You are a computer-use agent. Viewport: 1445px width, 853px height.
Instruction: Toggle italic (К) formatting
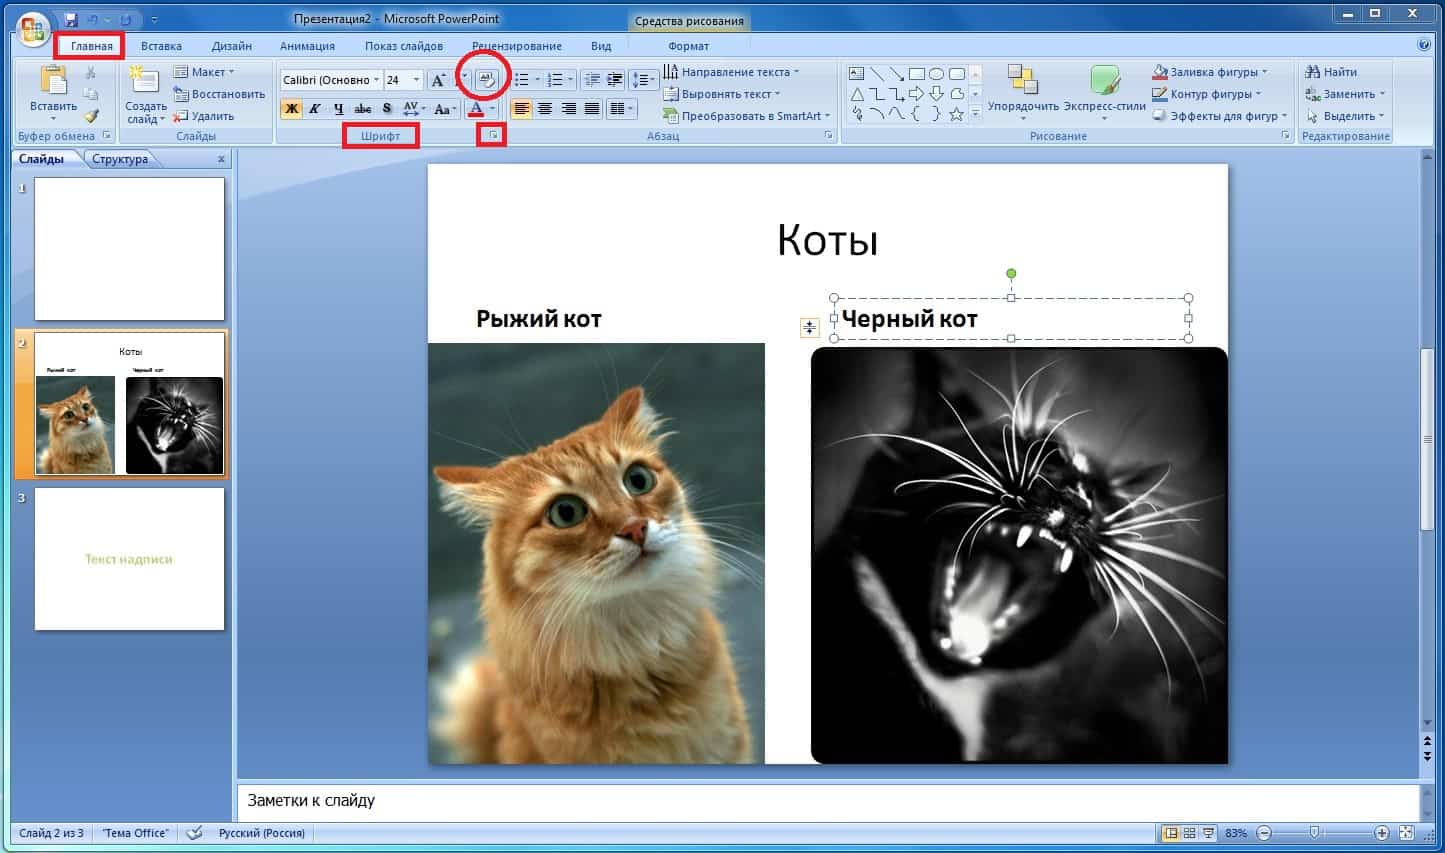[x=314, y=109]
